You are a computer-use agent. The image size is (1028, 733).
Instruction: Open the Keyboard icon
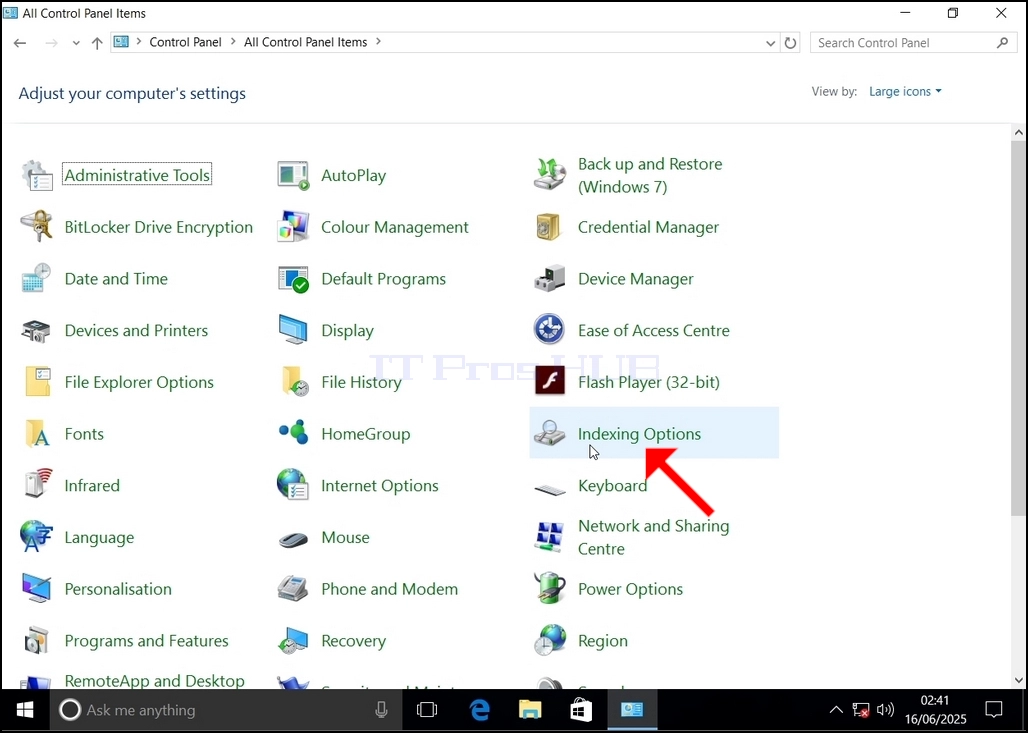pyautogui.click(x=549, y=489)
